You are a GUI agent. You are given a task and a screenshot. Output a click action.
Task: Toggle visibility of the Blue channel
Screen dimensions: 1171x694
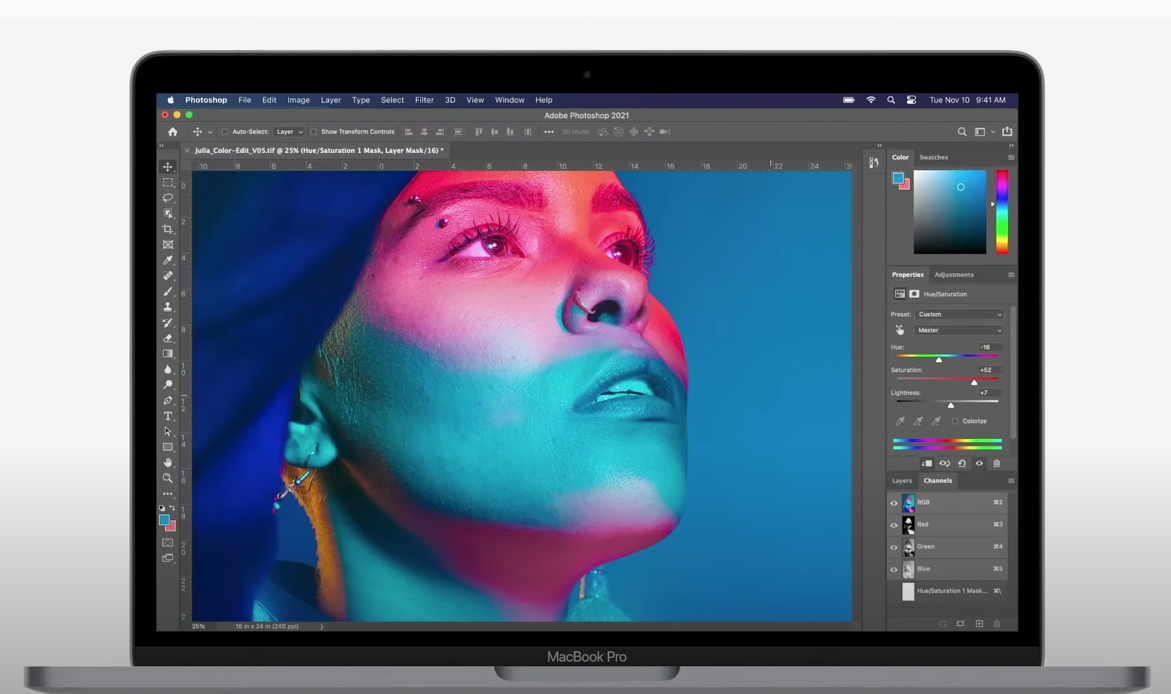pos(894,569)
